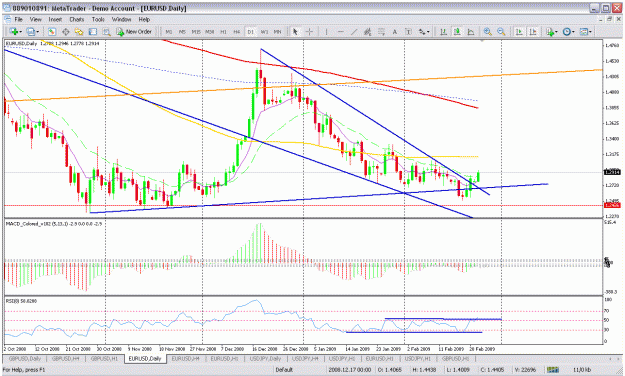625x376 pixels.
Task: Select the M15 timeframe
Action: (x=196, y=31)
